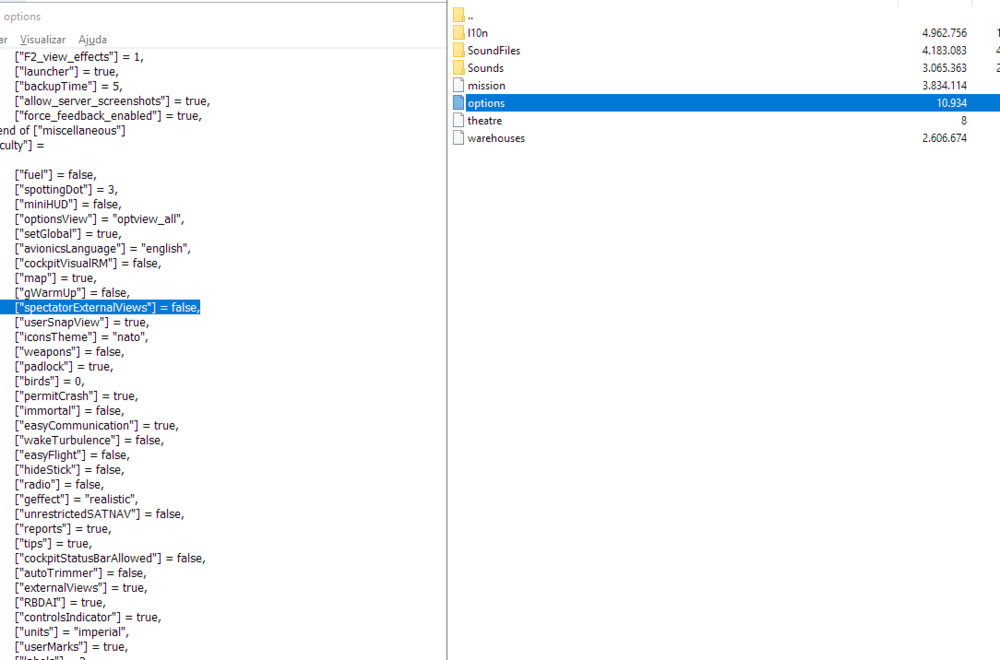Click the "allow_server_screenshots" line
This screenshot has height=660, width=1000.
coord(112,101)
